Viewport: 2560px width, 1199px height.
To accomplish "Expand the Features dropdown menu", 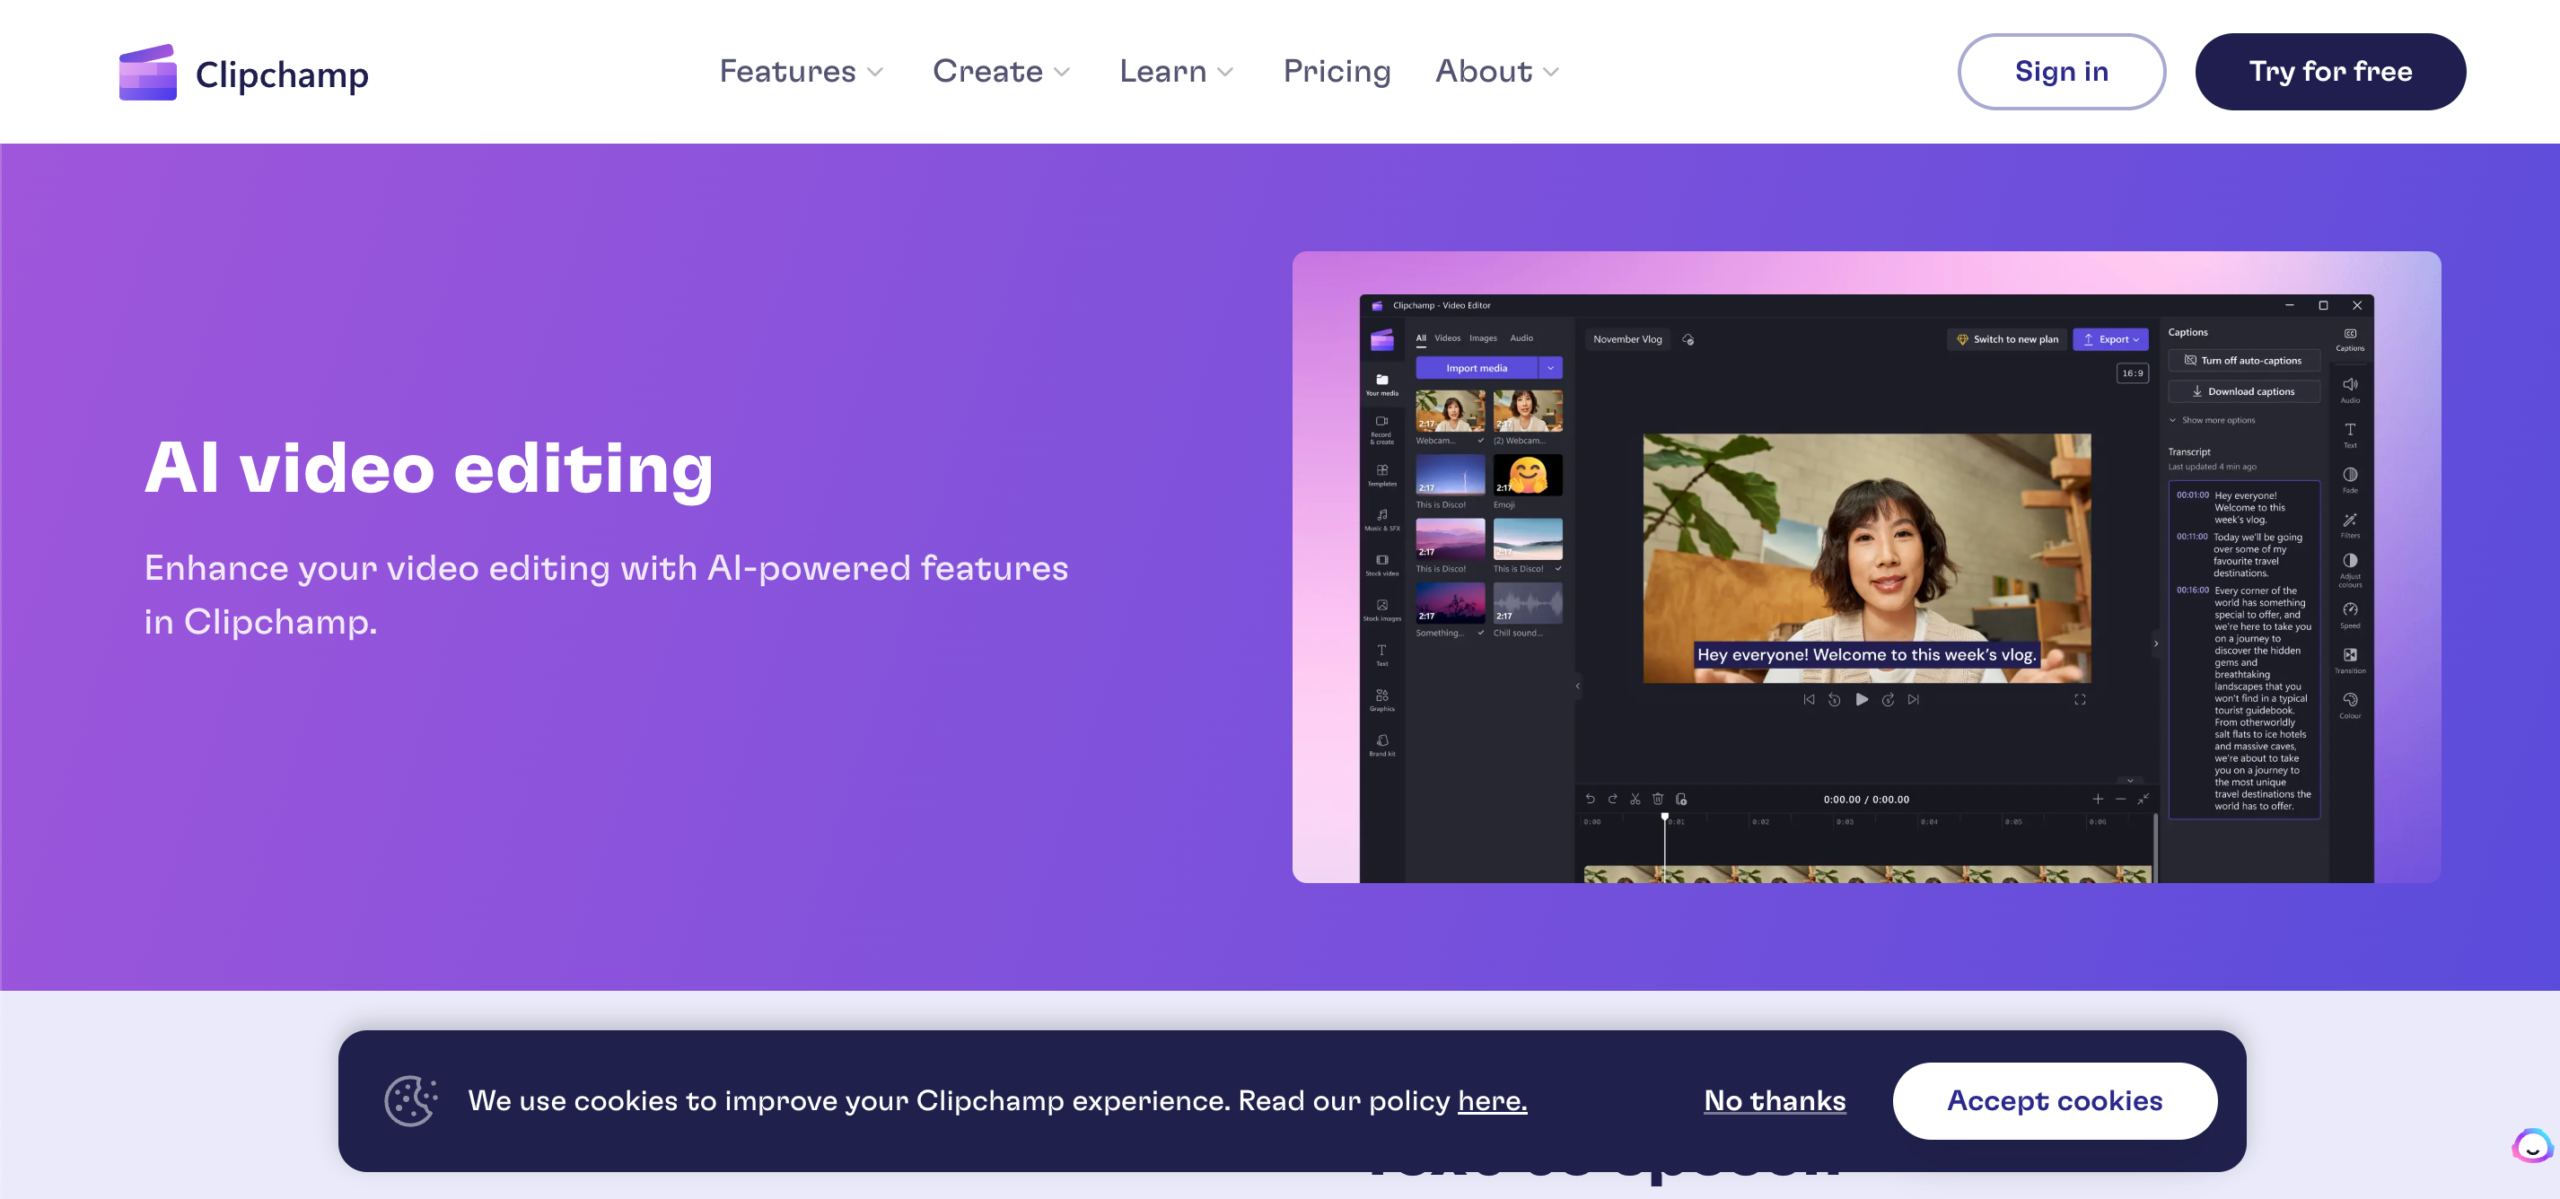I will (801, 72).
